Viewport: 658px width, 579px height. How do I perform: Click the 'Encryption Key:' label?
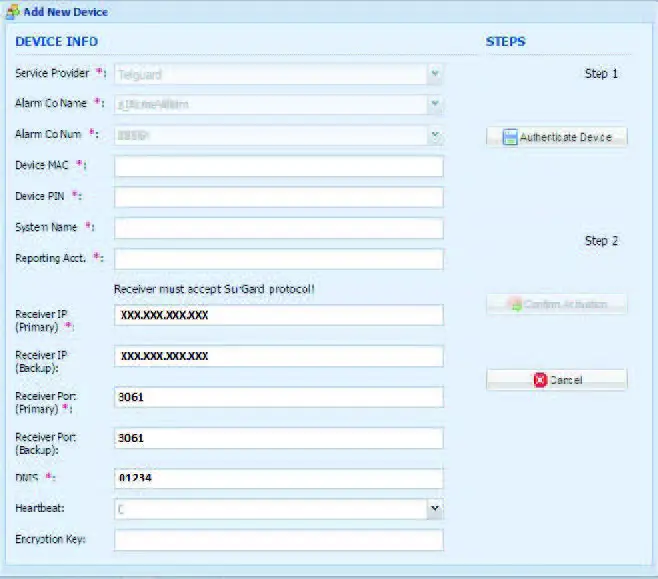(50, 539)
